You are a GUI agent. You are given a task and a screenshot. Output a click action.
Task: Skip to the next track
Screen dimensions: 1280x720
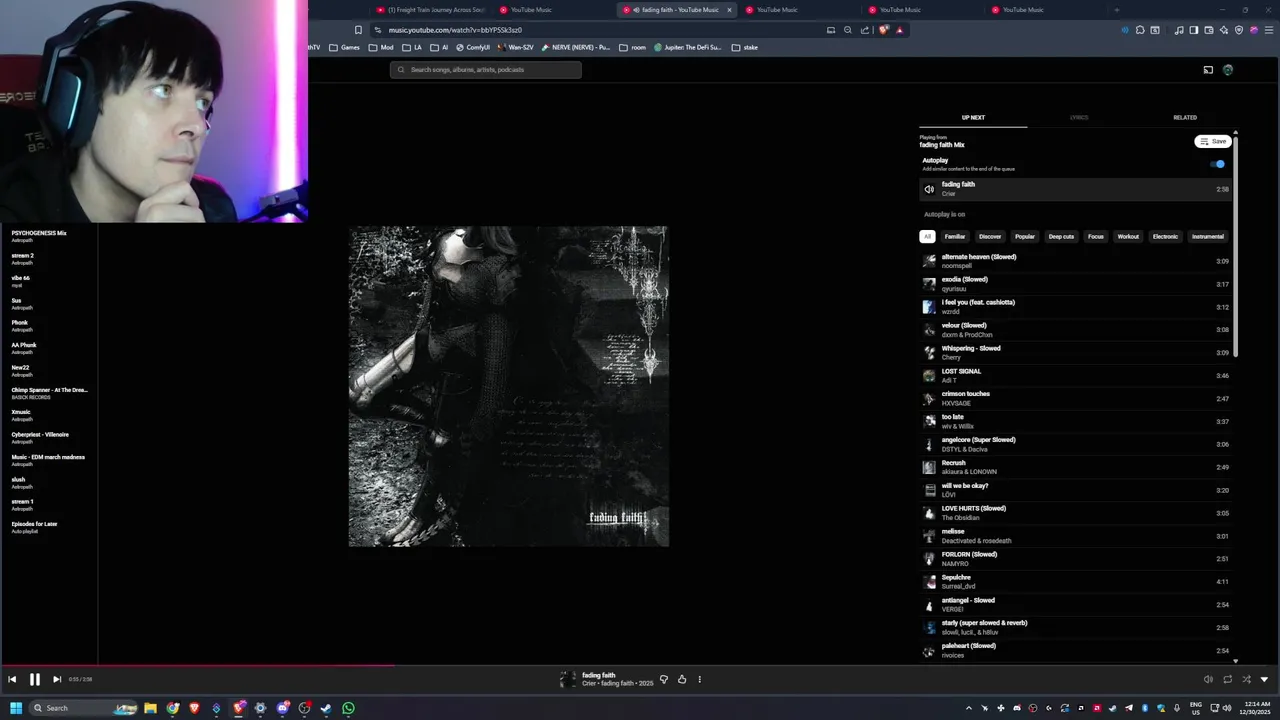(x=57, y=679)
